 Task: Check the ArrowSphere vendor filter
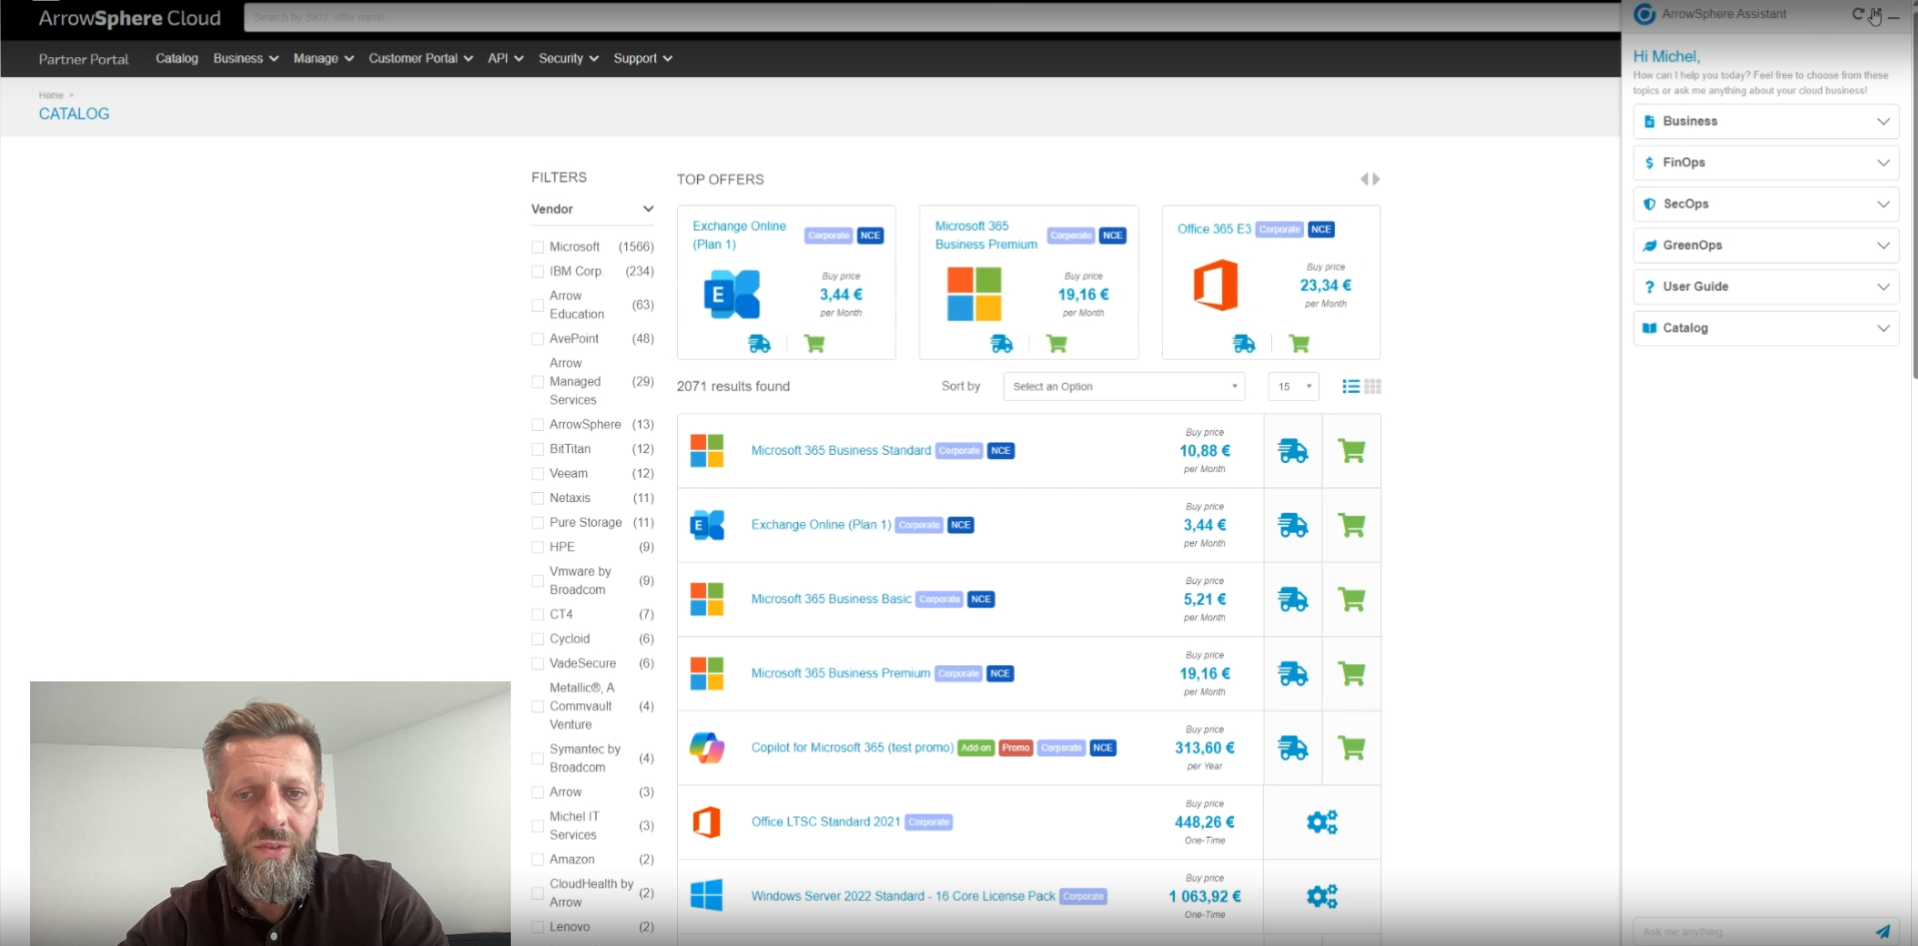(538, 425)
